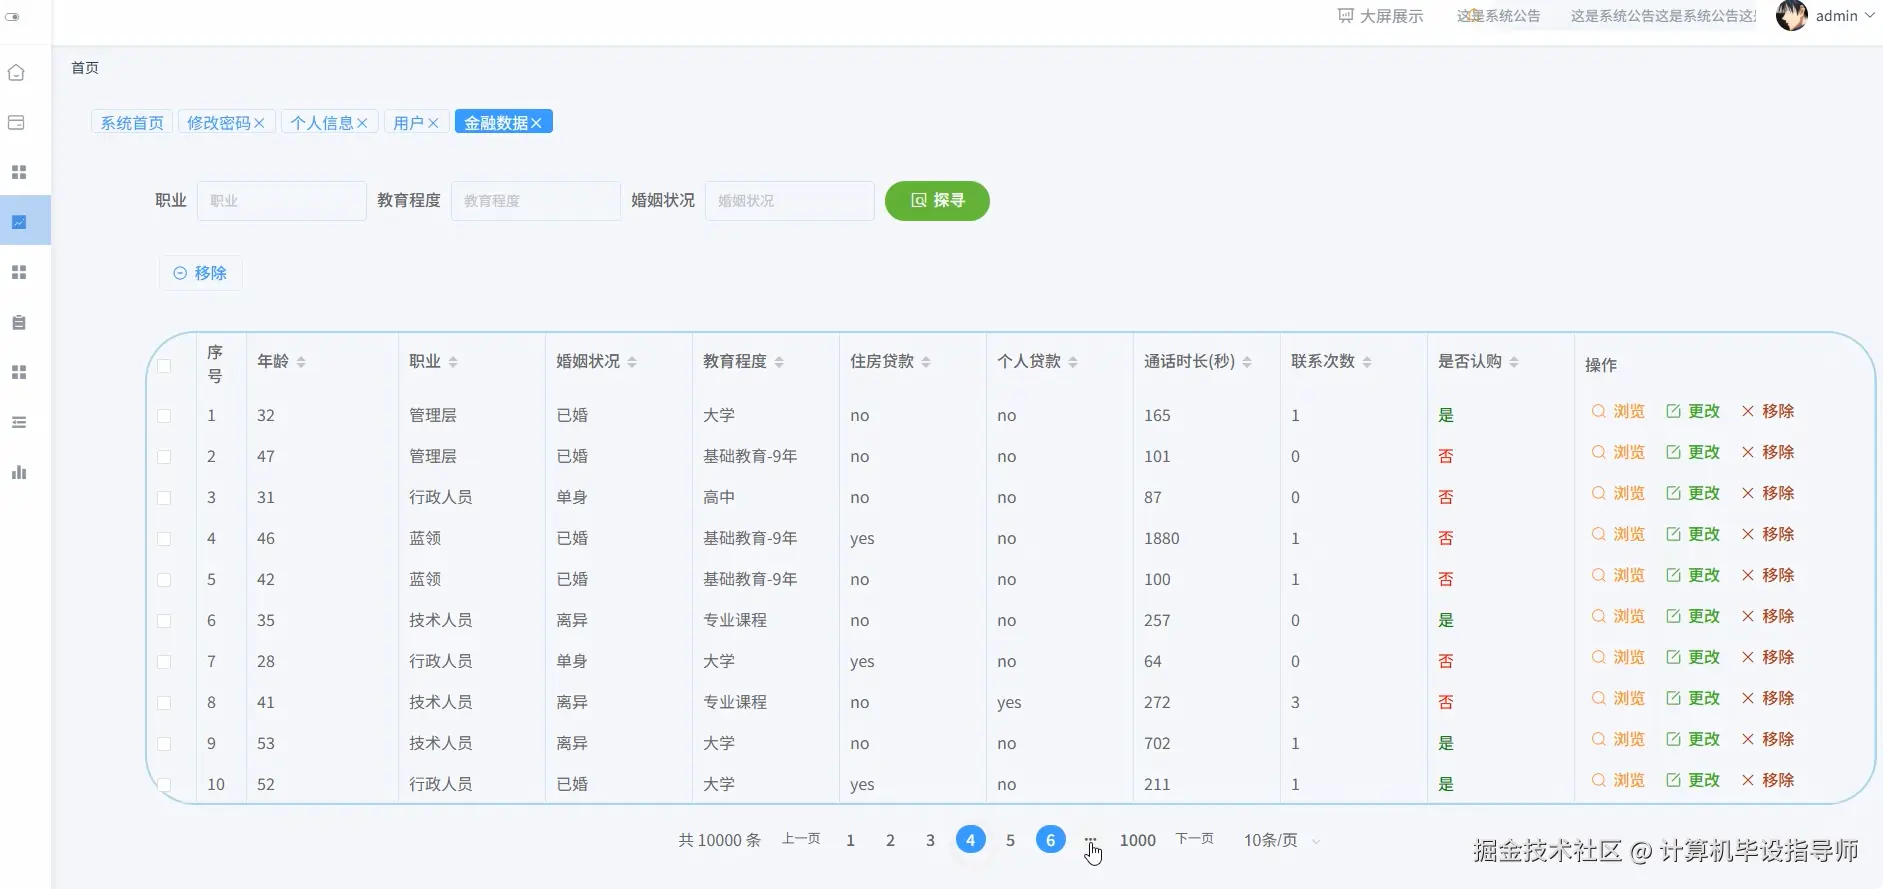1883x889 pixels.
Task: Open the clipboard icon in sidebar
Action: [x=19, y=322]
